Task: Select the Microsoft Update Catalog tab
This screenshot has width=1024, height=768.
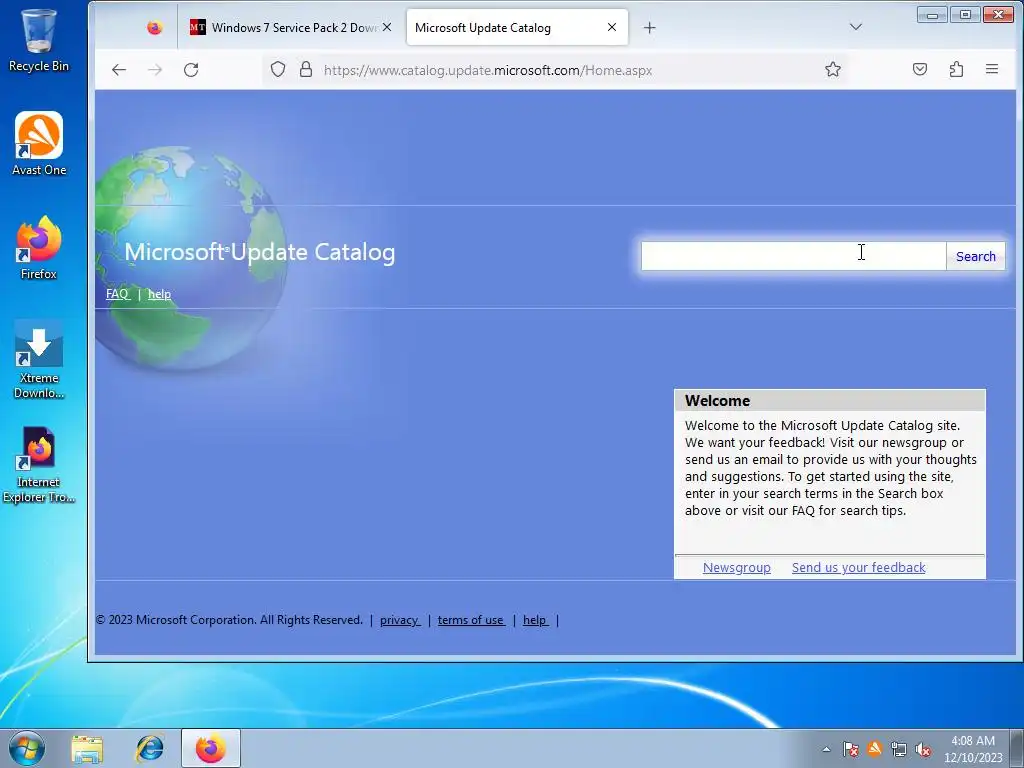Action: click(517, 27)
